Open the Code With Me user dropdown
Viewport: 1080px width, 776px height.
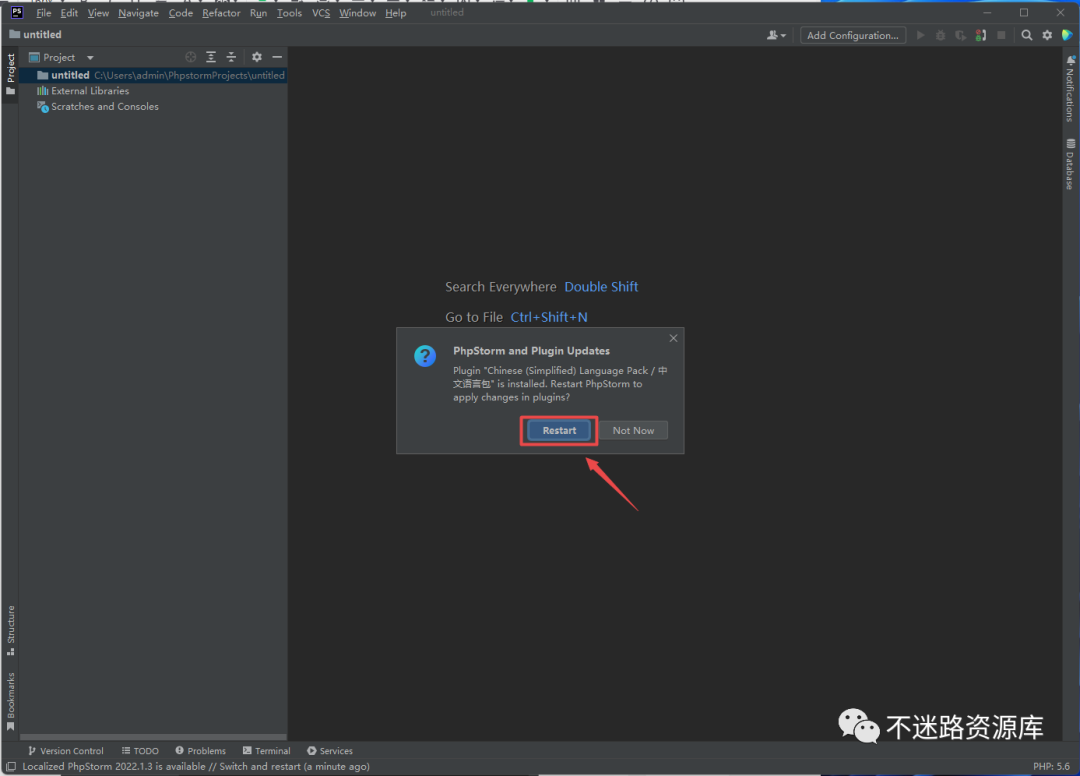[x=776, y=35]
